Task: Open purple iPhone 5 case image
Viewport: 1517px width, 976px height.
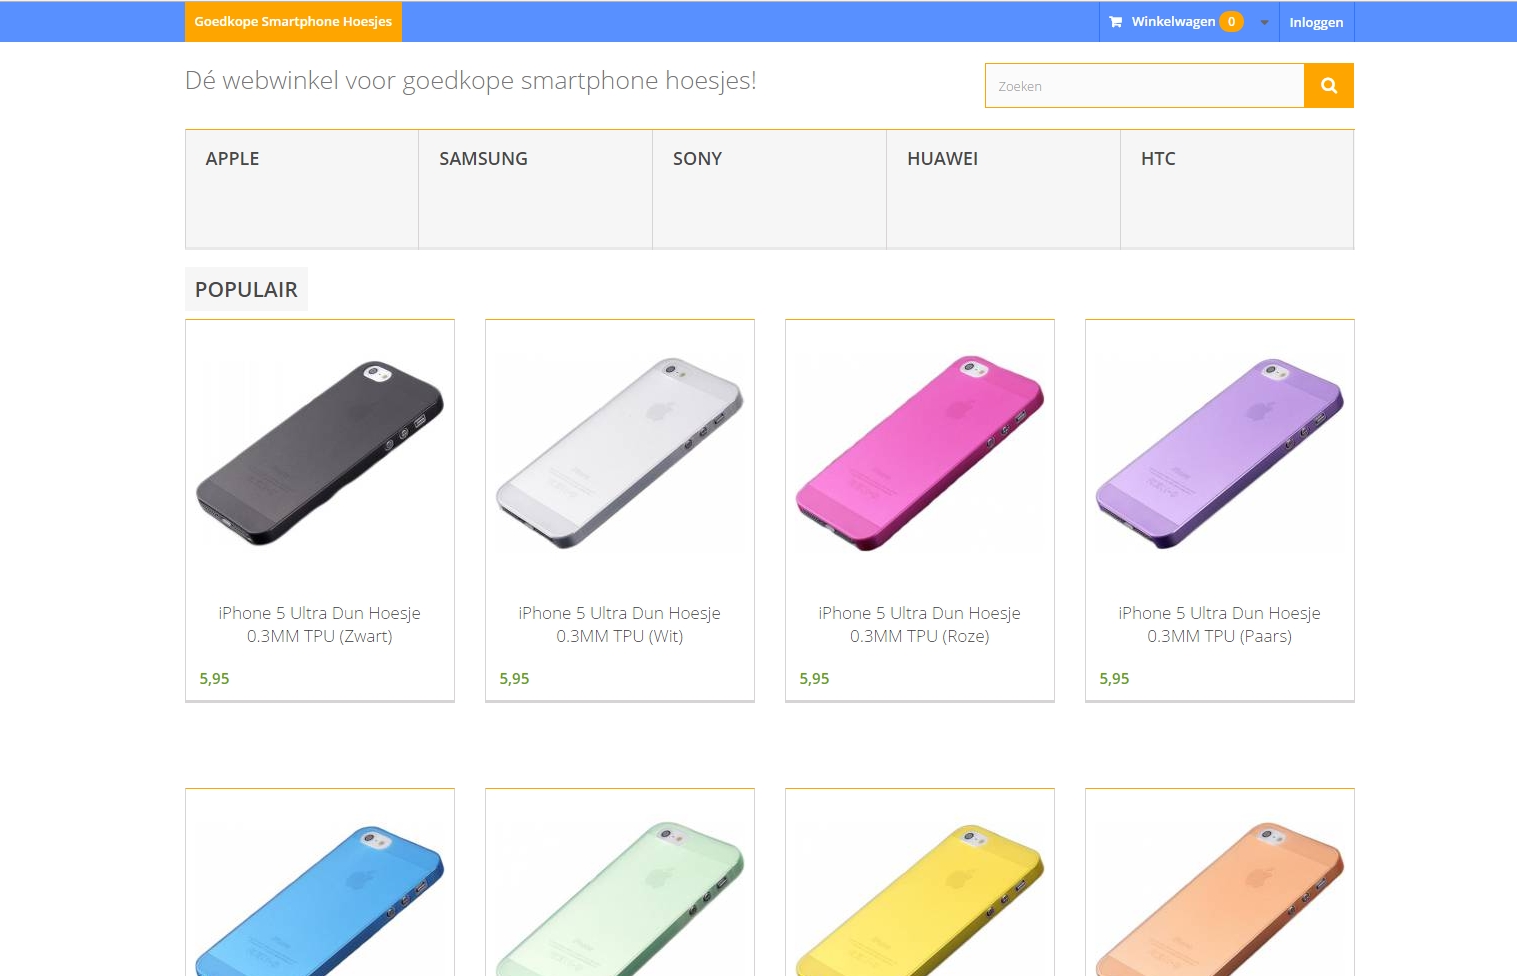Action: click(1220, 454)
